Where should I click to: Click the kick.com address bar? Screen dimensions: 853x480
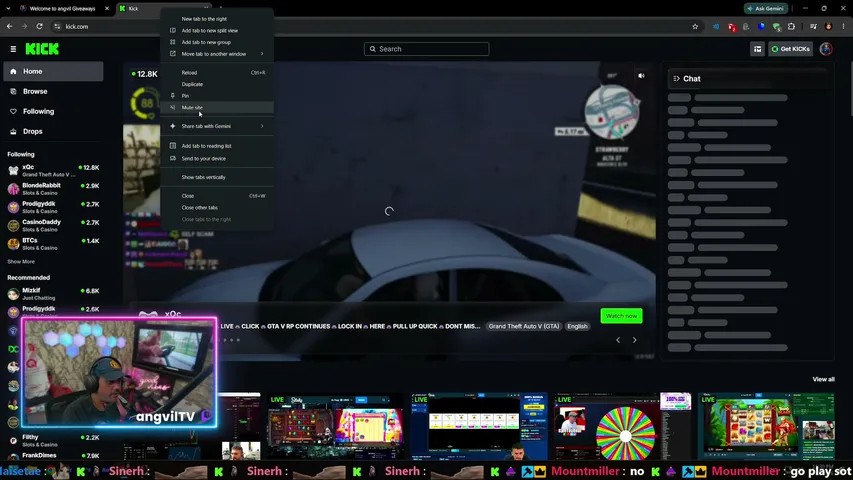pyautogui.click(x=370, y=26)
